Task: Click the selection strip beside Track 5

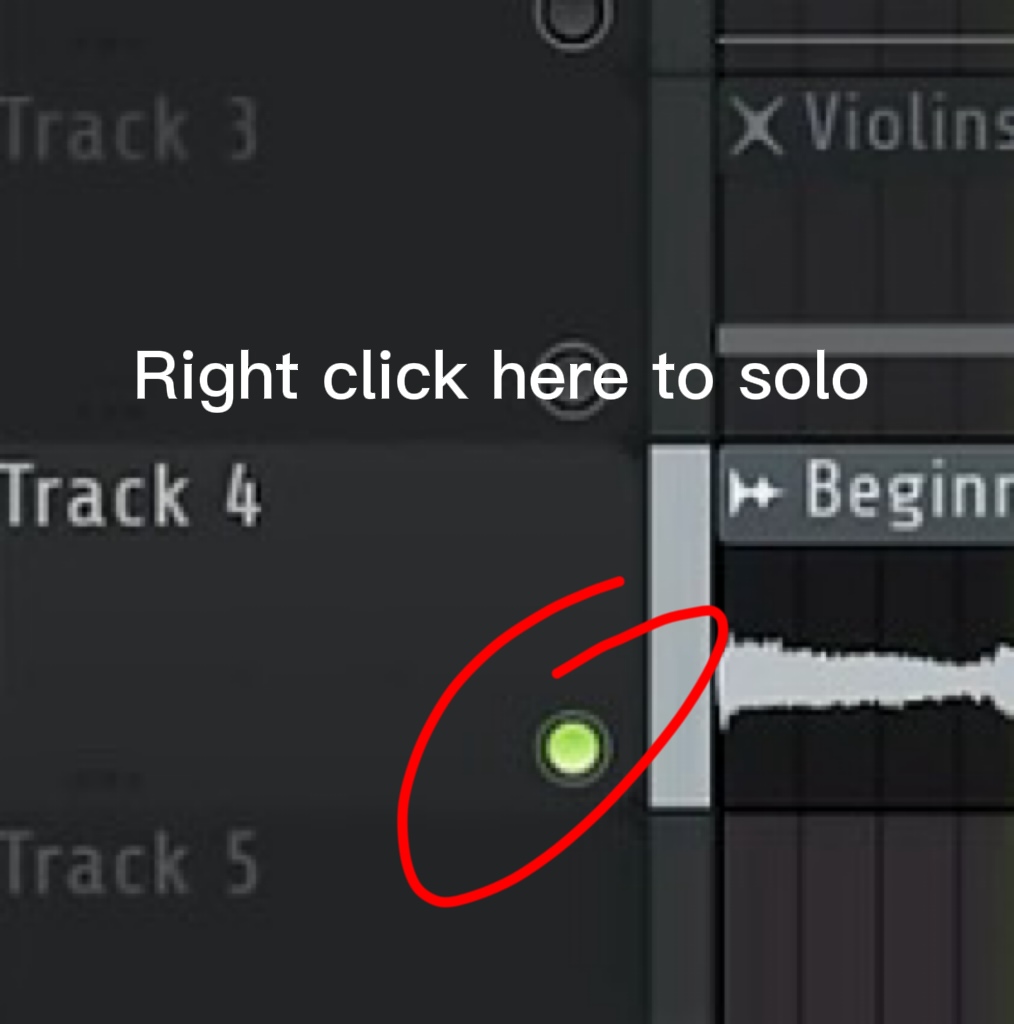Action: pyautogui.click(x=680, y=920)
